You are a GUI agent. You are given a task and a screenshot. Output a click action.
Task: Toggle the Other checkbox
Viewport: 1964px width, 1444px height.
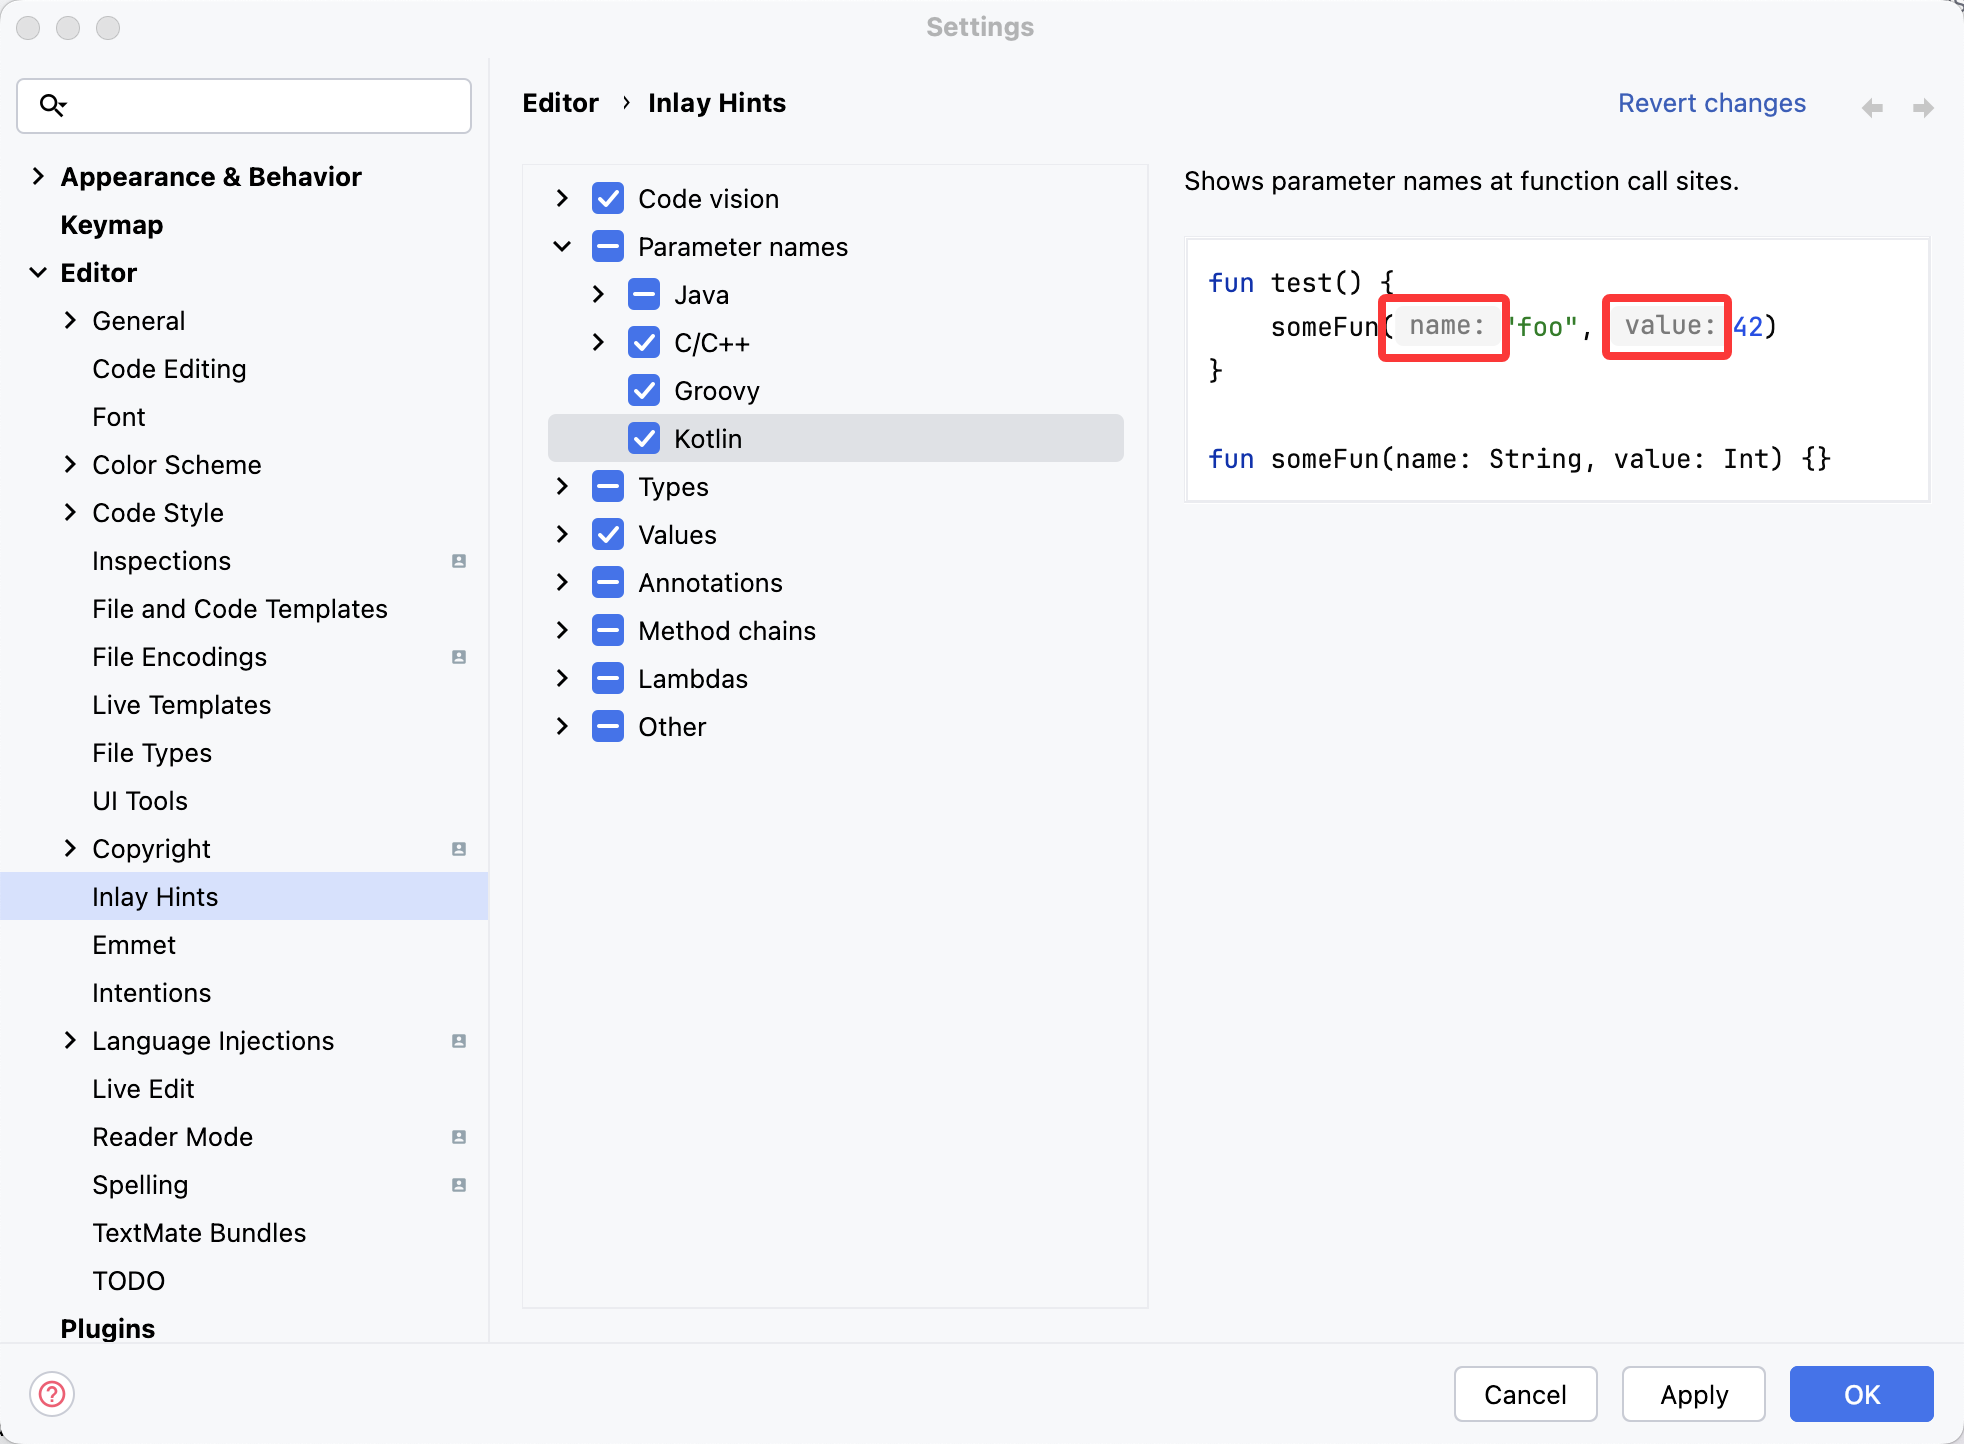pos(608,726)
